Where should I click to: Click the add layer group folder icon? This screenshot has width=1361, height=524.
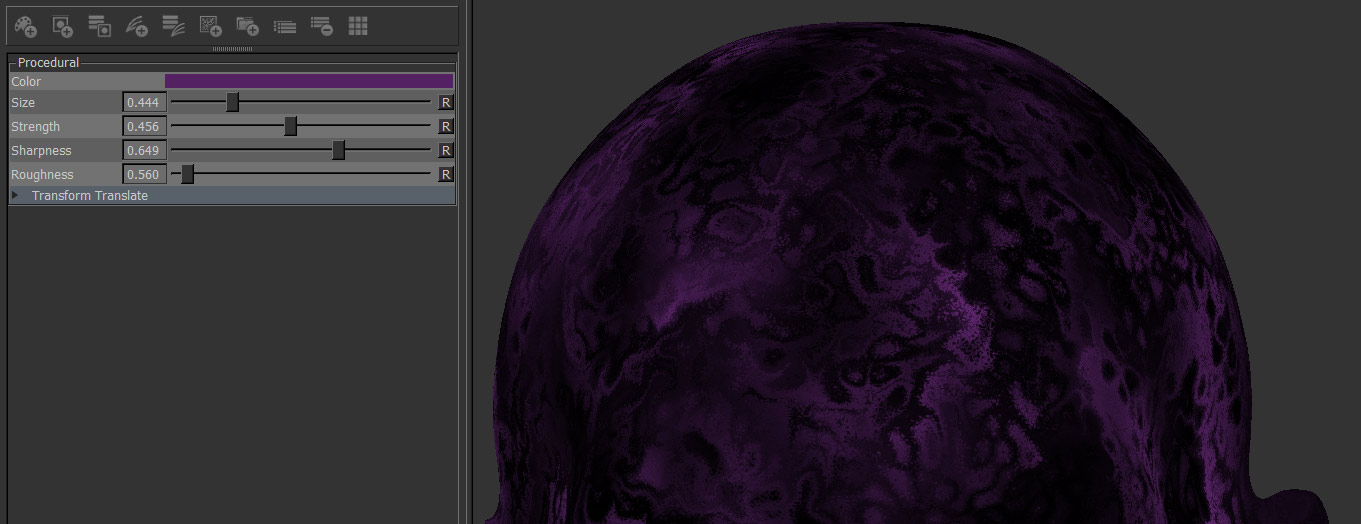pos(247,26)
